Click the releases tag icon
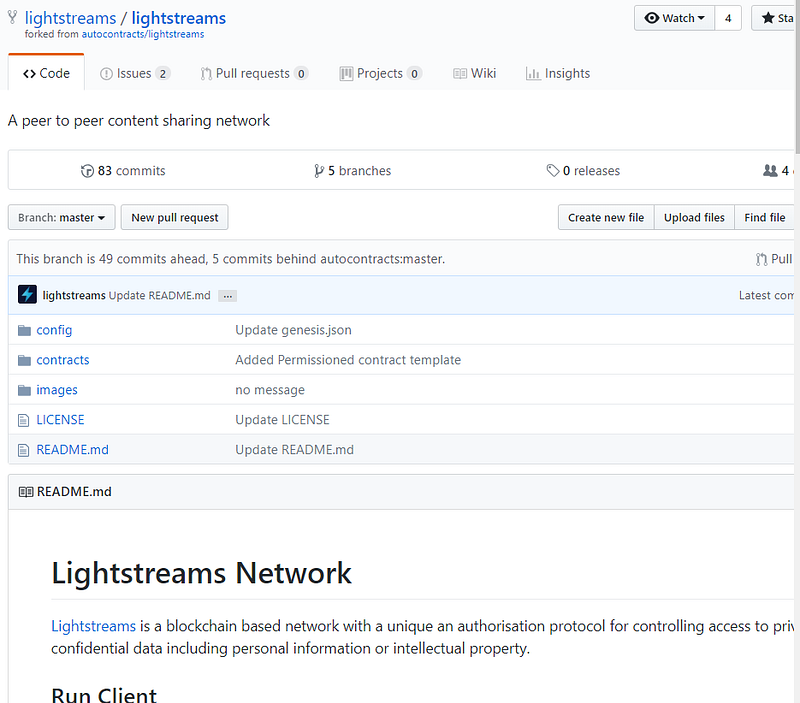Screen dimensions: 800x703 tap(553, 170)
